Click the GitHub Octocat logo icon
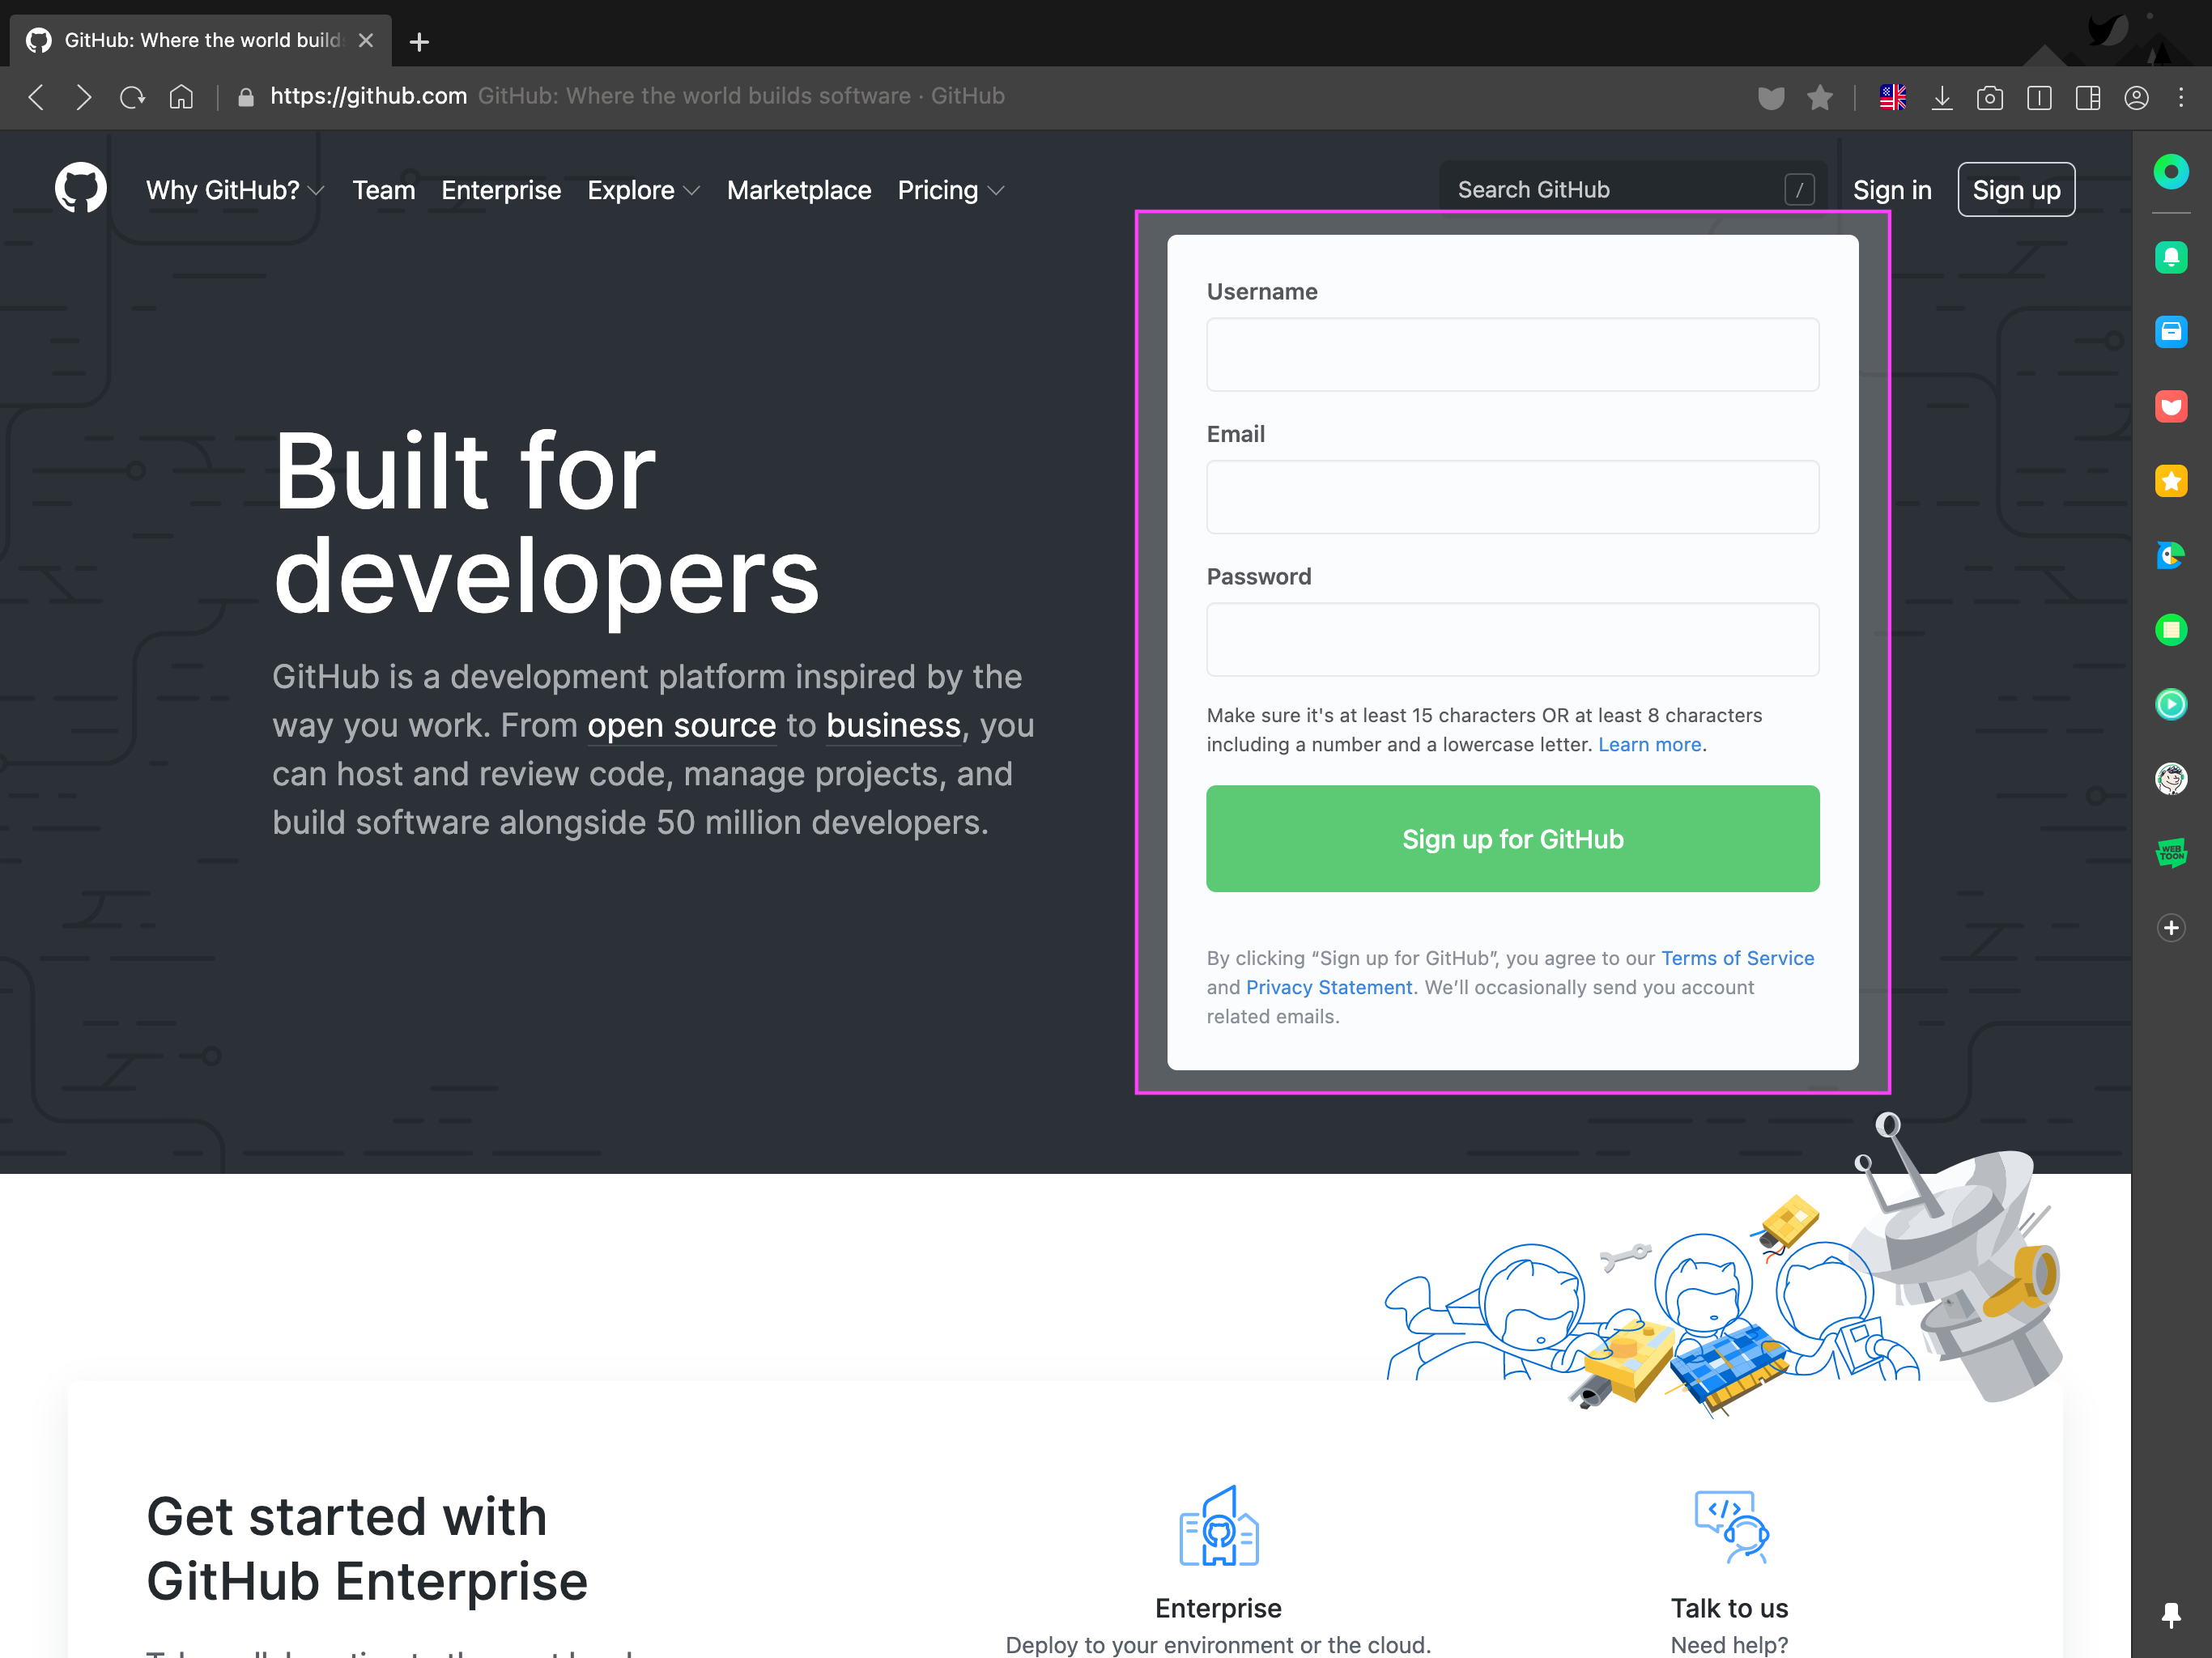Image resolution: width=2212 pixels, height=1658 pixels. (x=82, y=189)
